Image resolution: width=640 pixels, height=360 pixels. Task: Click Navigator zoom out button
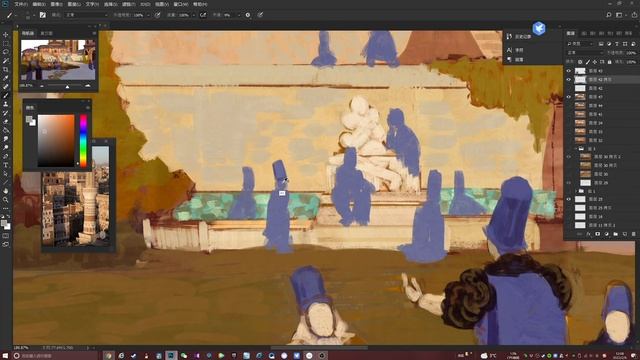click(42, 86)
